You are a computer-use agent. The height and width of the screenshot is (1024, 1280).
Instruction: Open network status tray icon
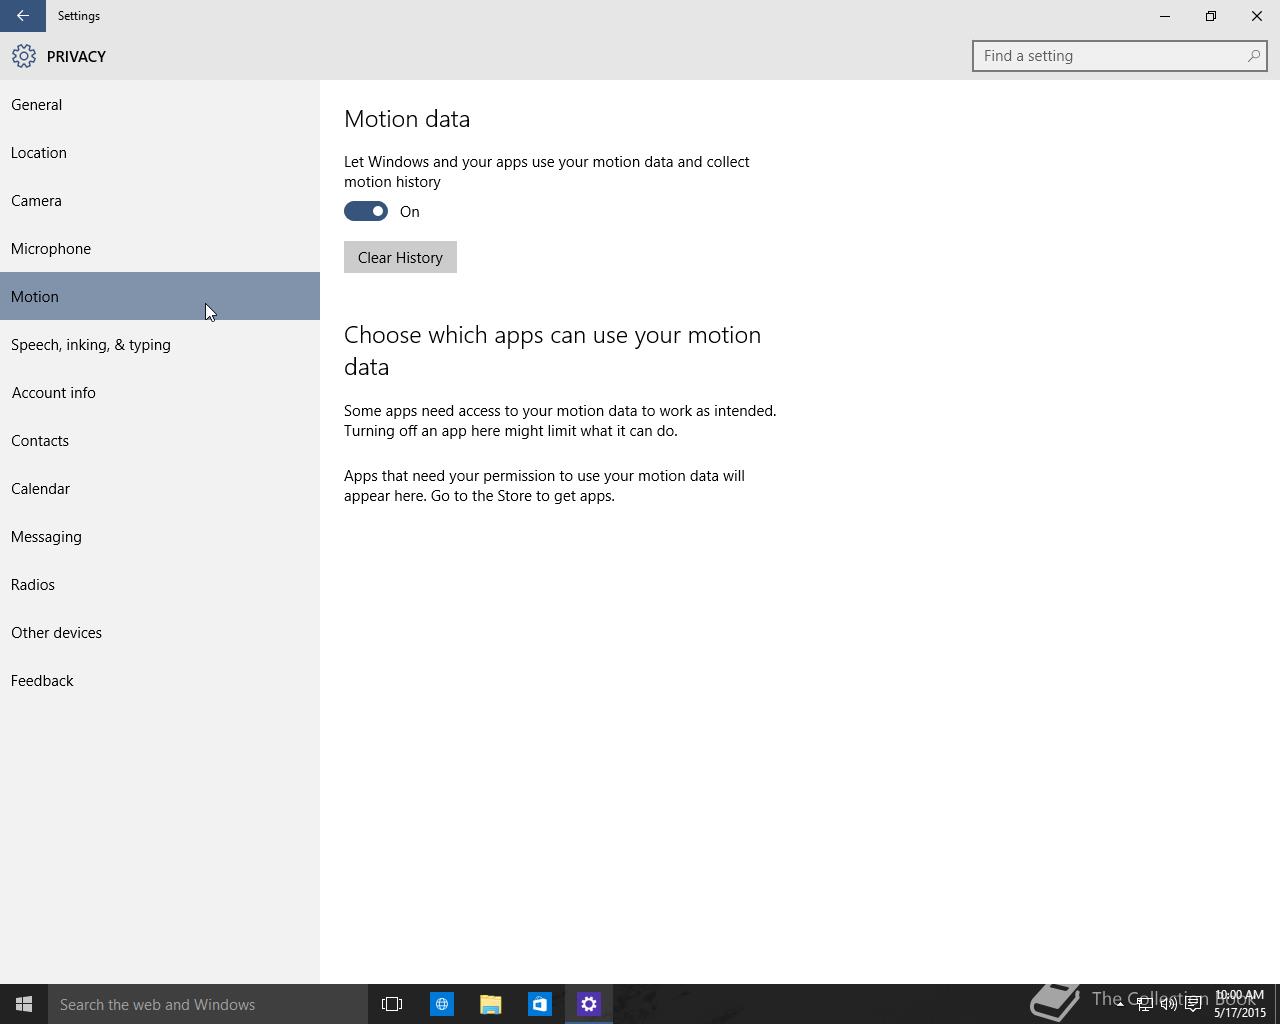(x=1144, y=1004)
